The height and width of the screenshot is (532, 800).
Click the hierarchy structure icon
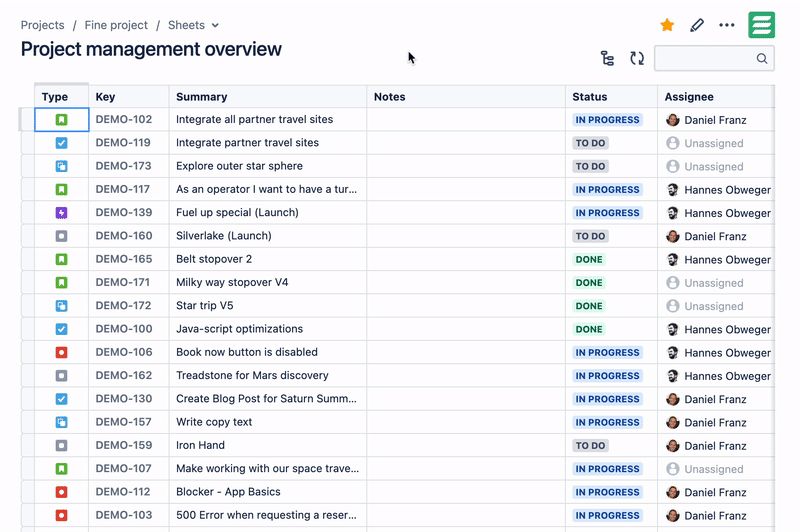pyautogui.click(x=607, y=59)
